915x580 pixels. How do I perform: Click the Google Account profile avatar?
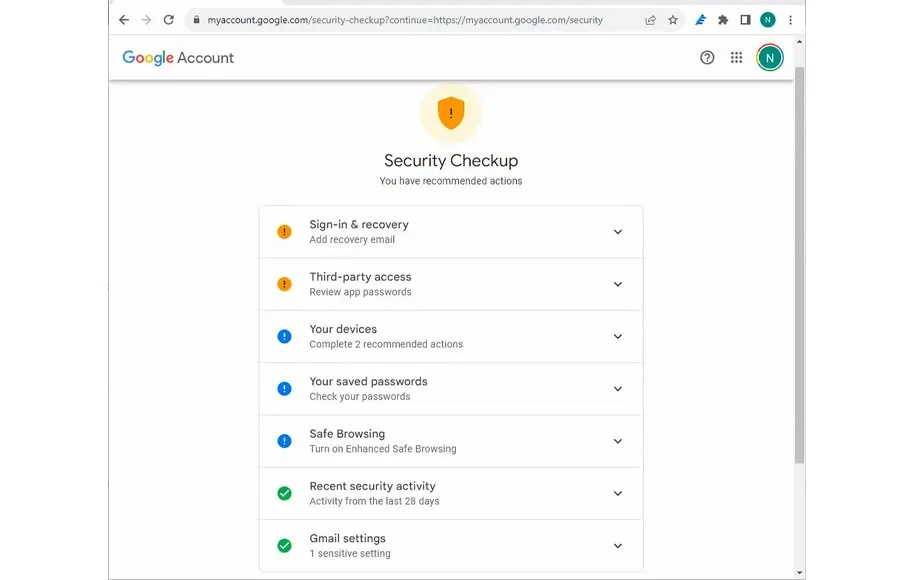(x=769, y=58)
